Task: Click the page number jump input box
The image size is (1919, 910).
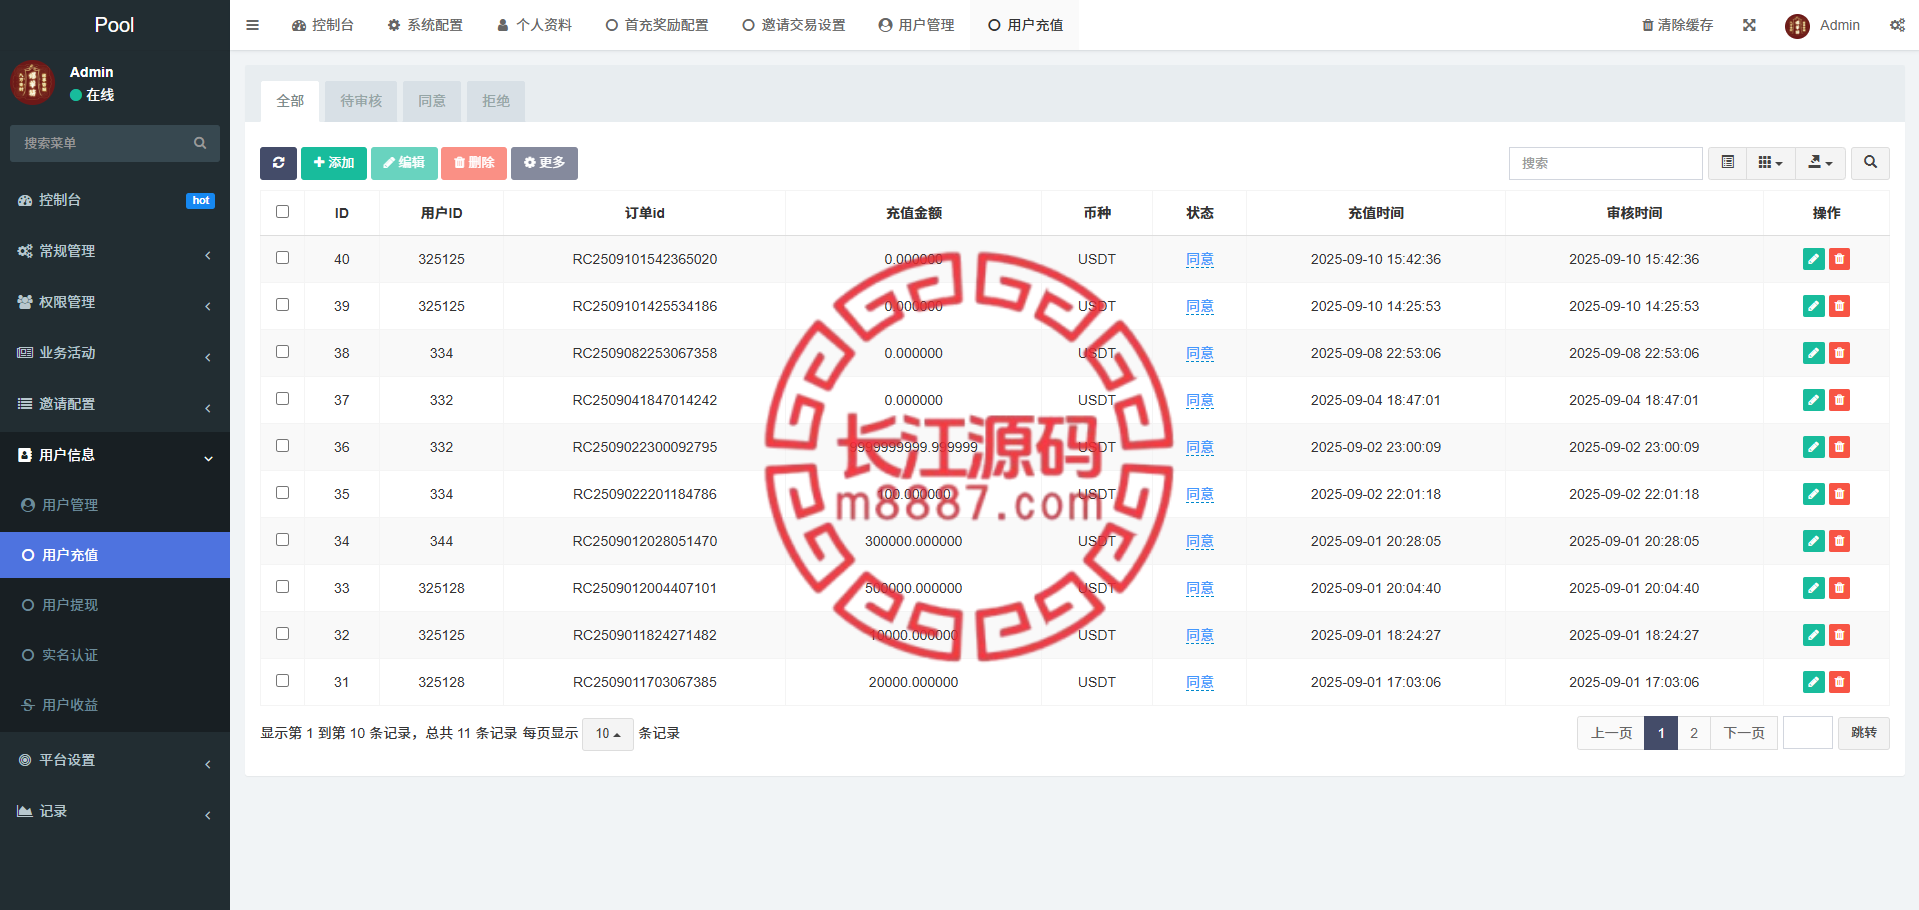Action: [x=1808, y=733]
